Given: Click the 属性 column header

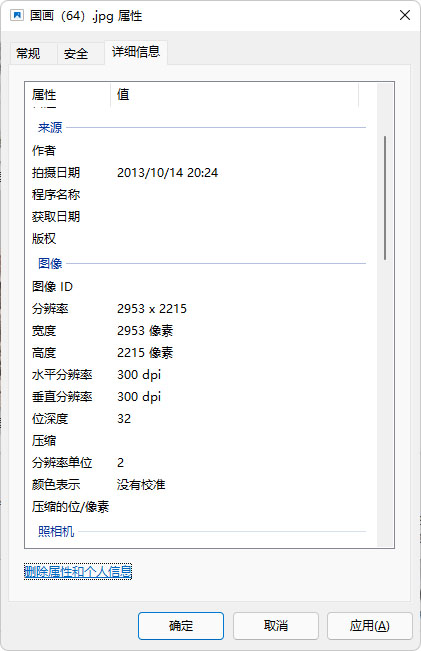Looking at the screenshot, I should pyautogui.click(x=68, y=95).
